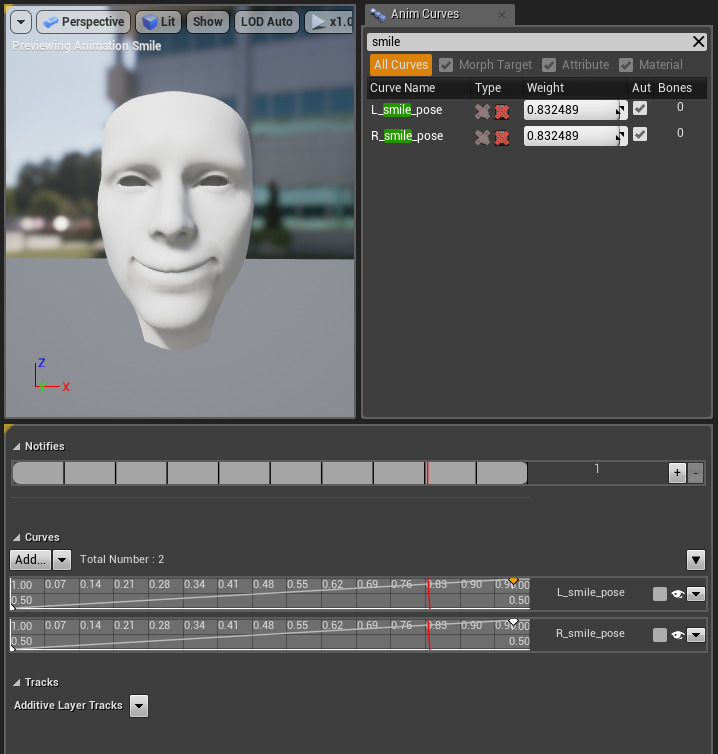Open the Lit view mode button

coord(158,22)
